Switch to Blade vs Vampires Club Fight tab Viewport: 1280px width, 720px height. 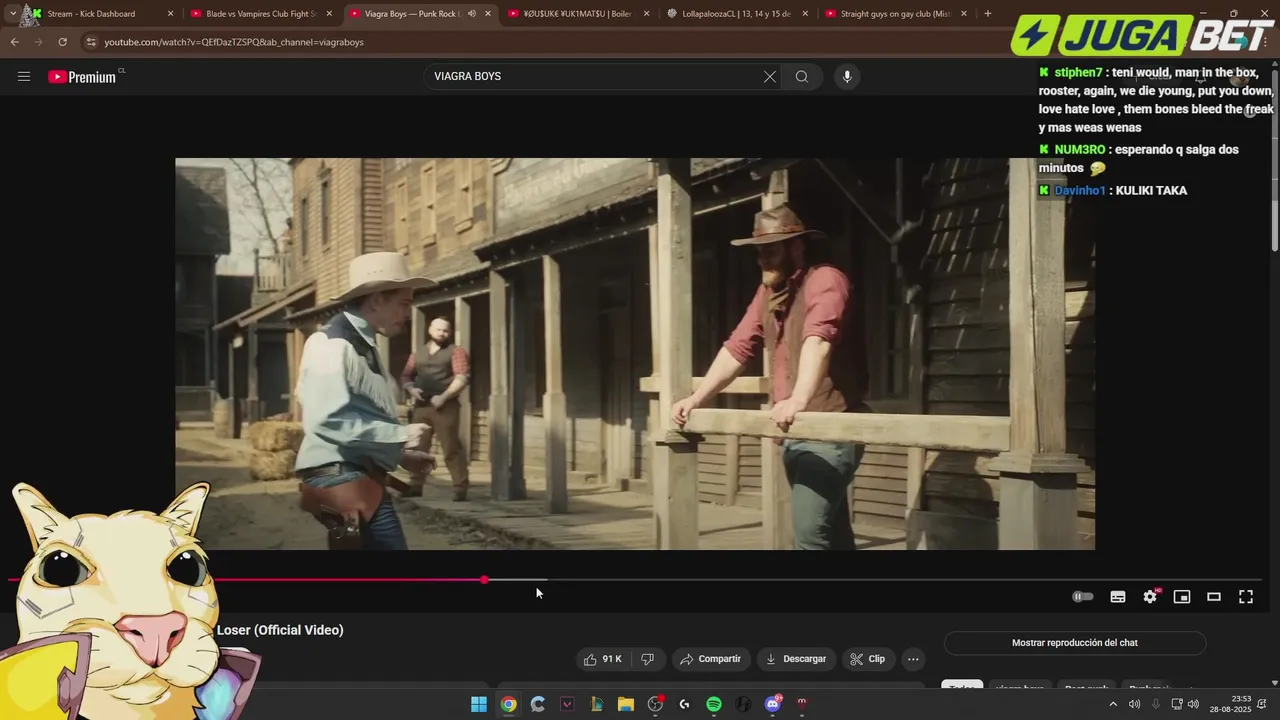(x=261, y=14)
